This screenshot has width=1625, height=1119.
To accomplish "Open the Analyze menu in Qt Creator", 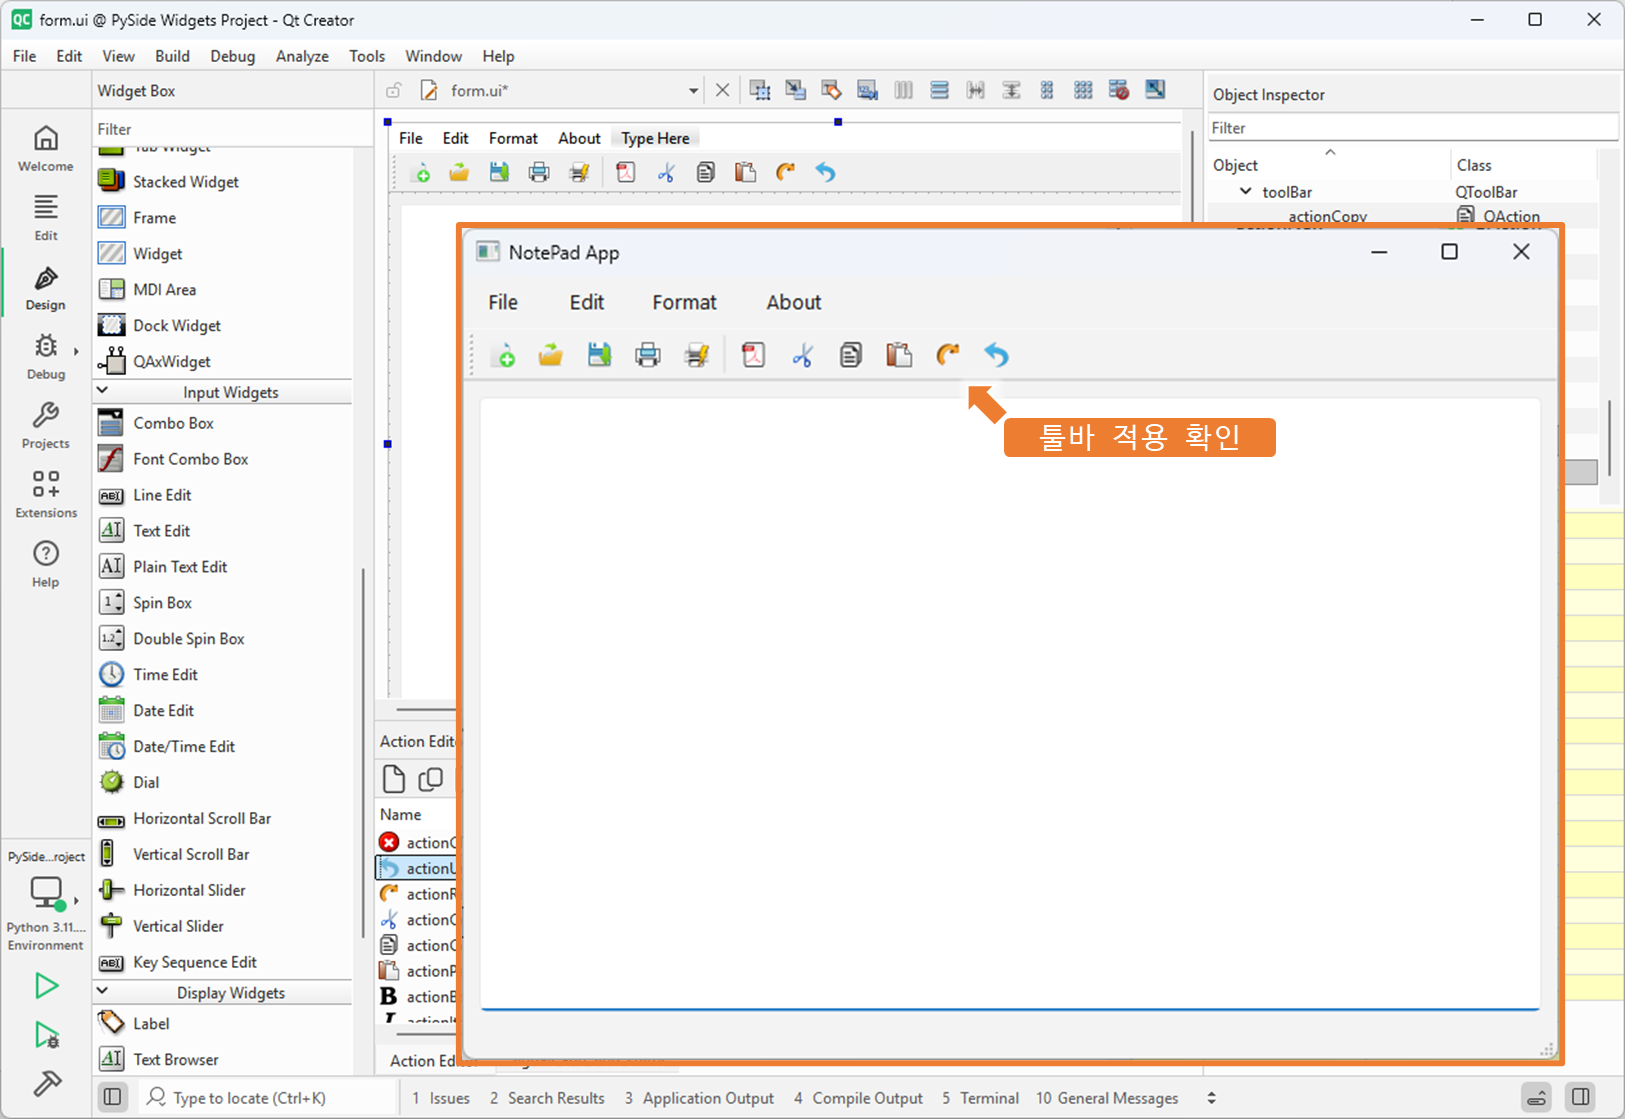I will click(302, 56).
